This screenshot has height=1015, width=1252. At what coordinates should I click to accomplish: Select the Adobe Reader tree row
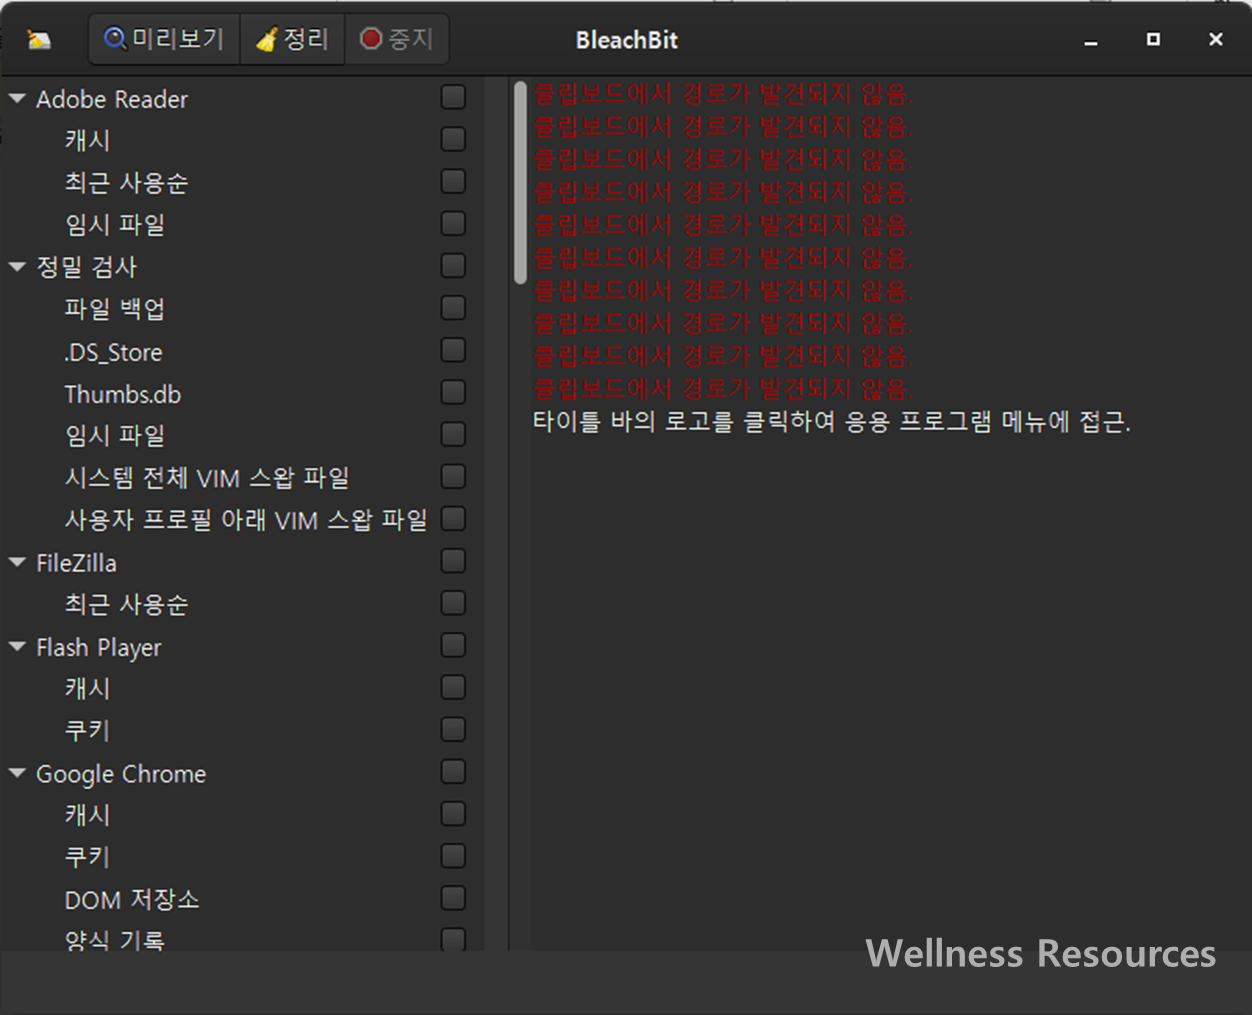pos(112,99)
